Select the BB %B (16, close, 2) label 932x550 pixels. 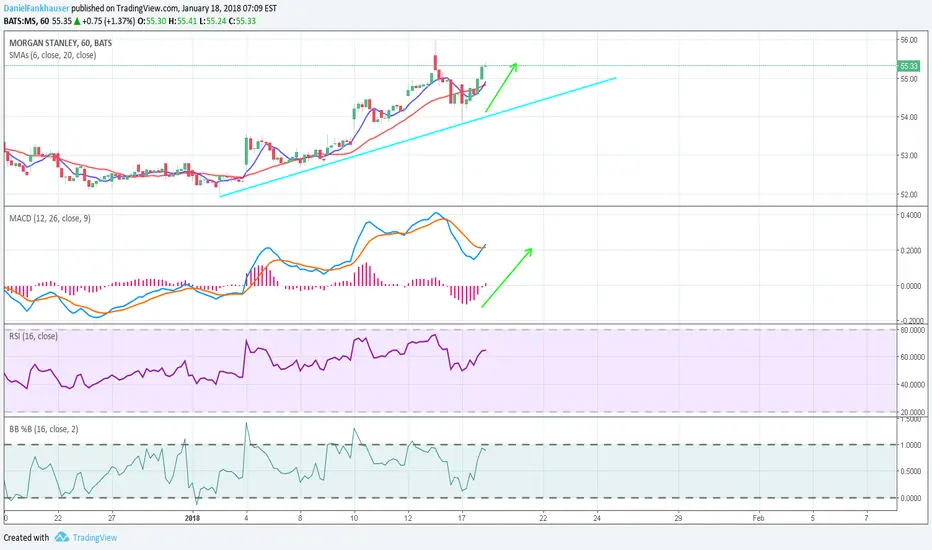pos(43,429)
